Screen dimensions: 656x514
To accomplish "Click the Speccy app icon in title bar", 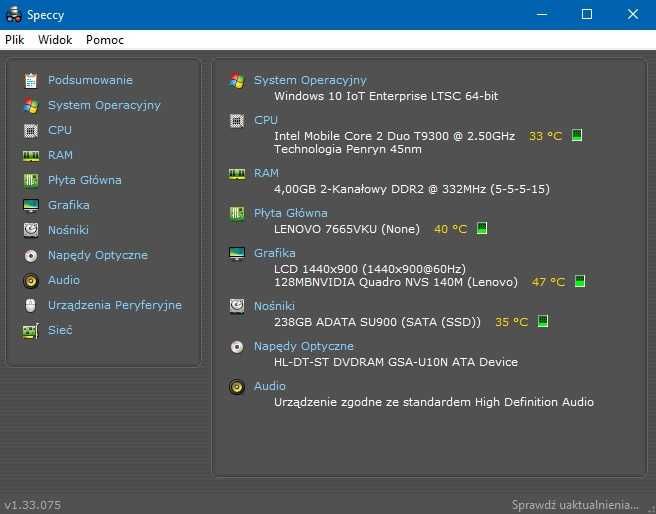I will tap(13, 15).
